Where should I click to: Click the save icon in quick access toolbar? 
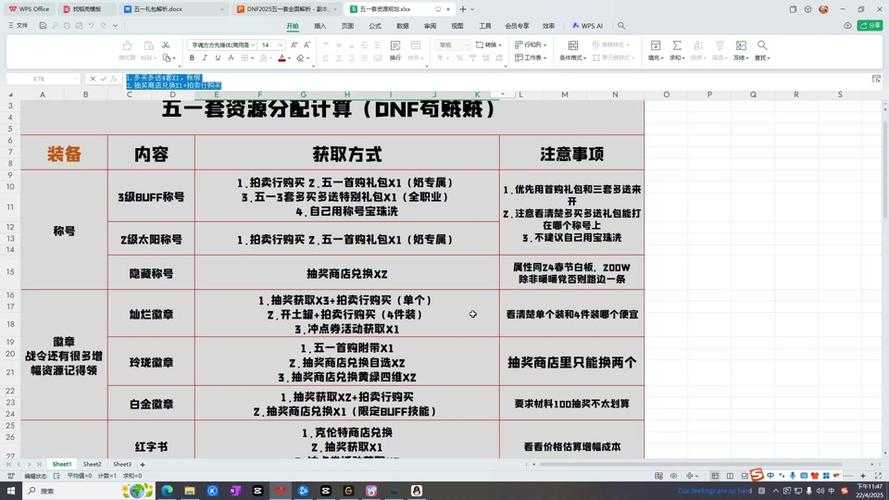click(x=43, y=26)
